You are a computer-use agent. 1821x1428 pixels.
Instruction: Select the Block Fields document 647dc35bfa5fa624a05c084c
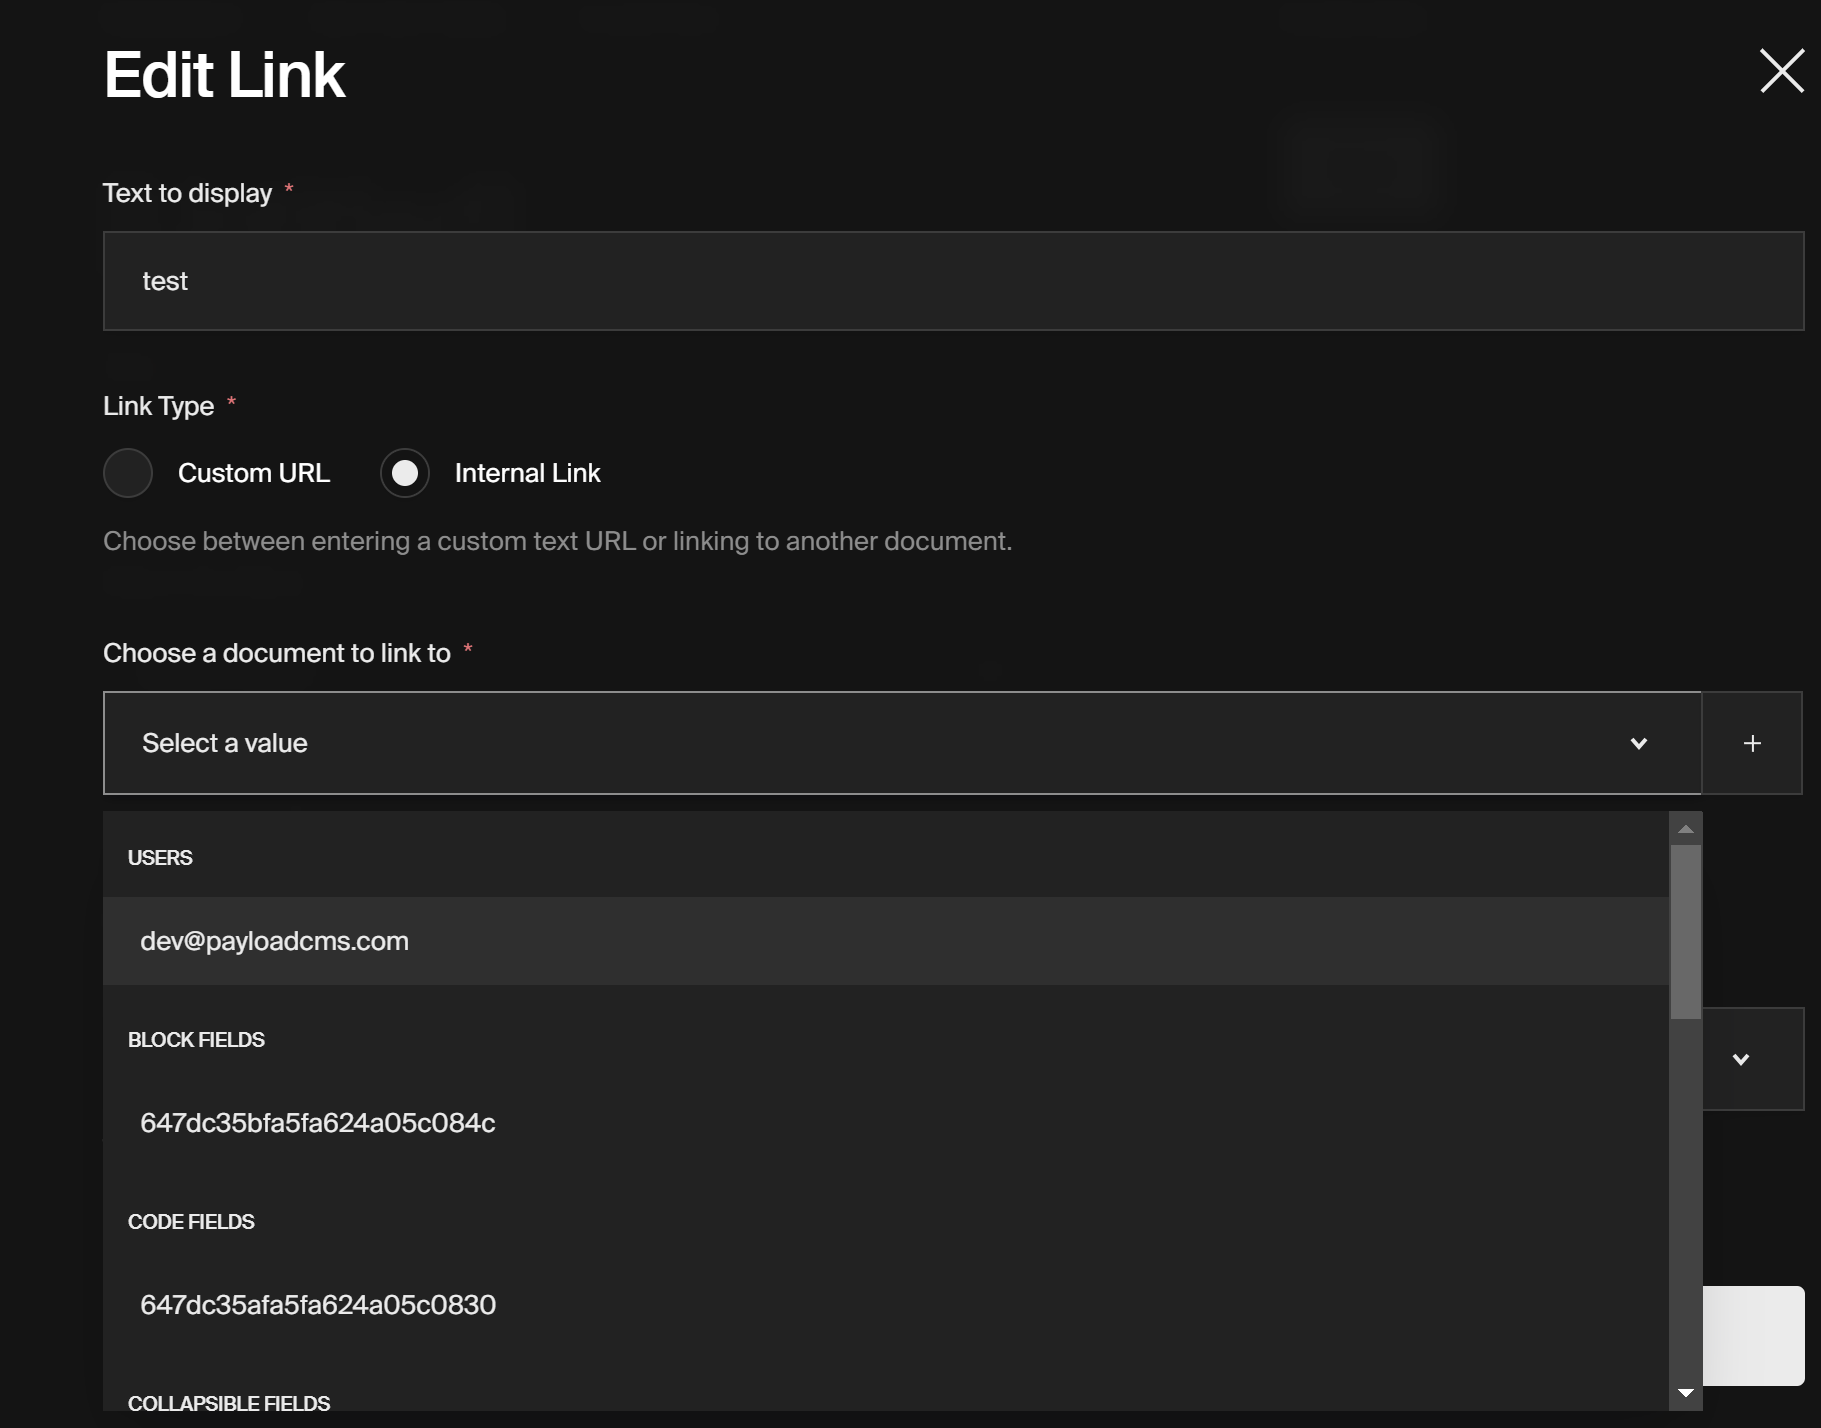318,1123
